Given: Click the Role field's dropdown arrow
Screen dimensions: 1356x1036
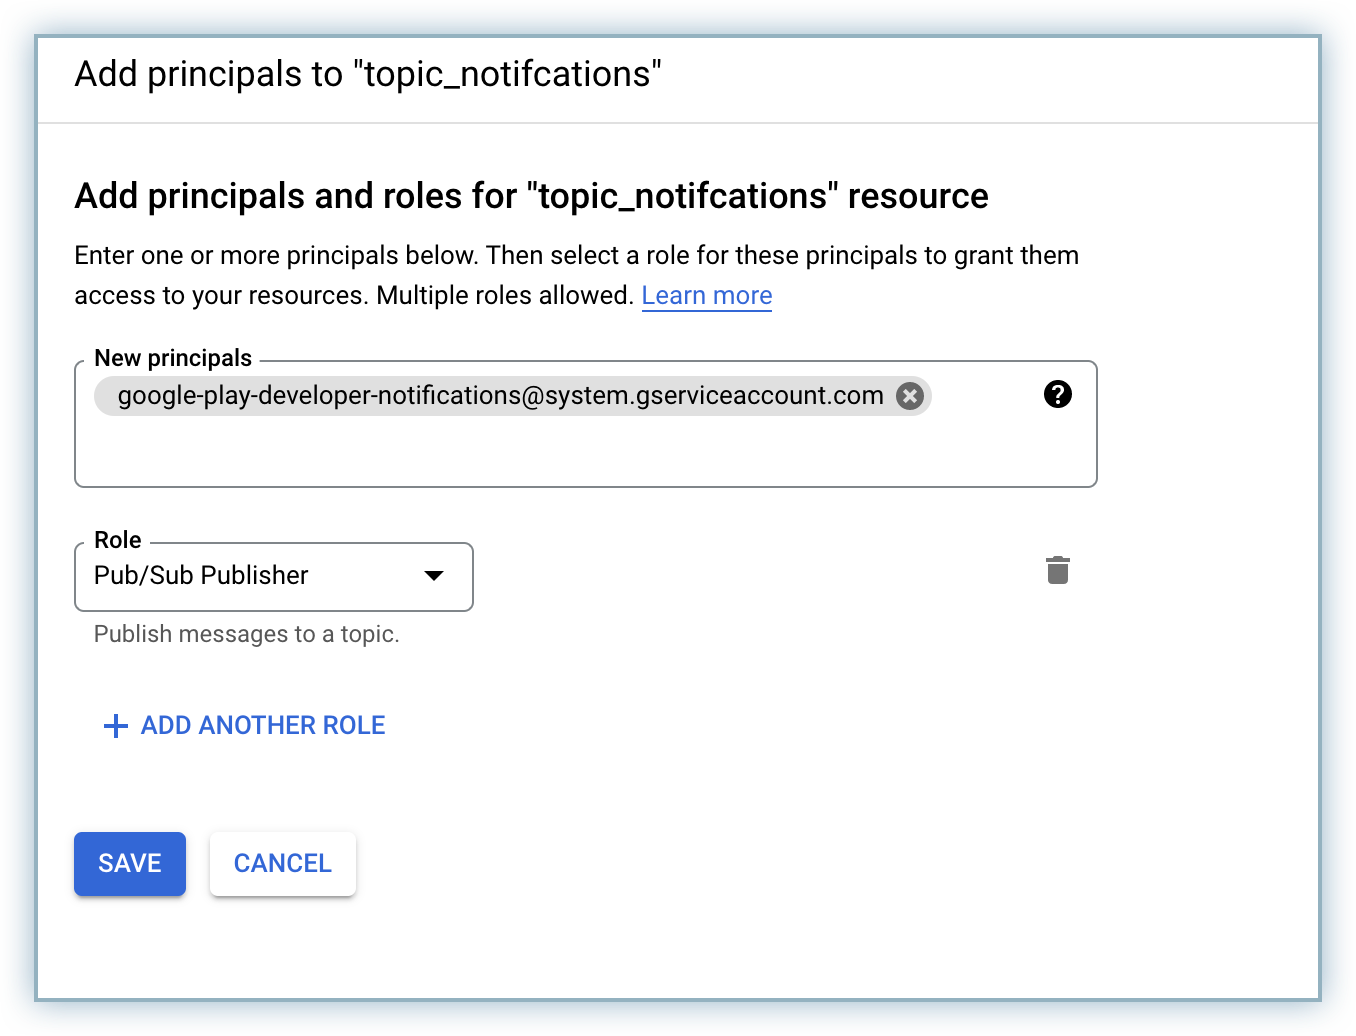Looking at the screenshot, I should (434, 576).
